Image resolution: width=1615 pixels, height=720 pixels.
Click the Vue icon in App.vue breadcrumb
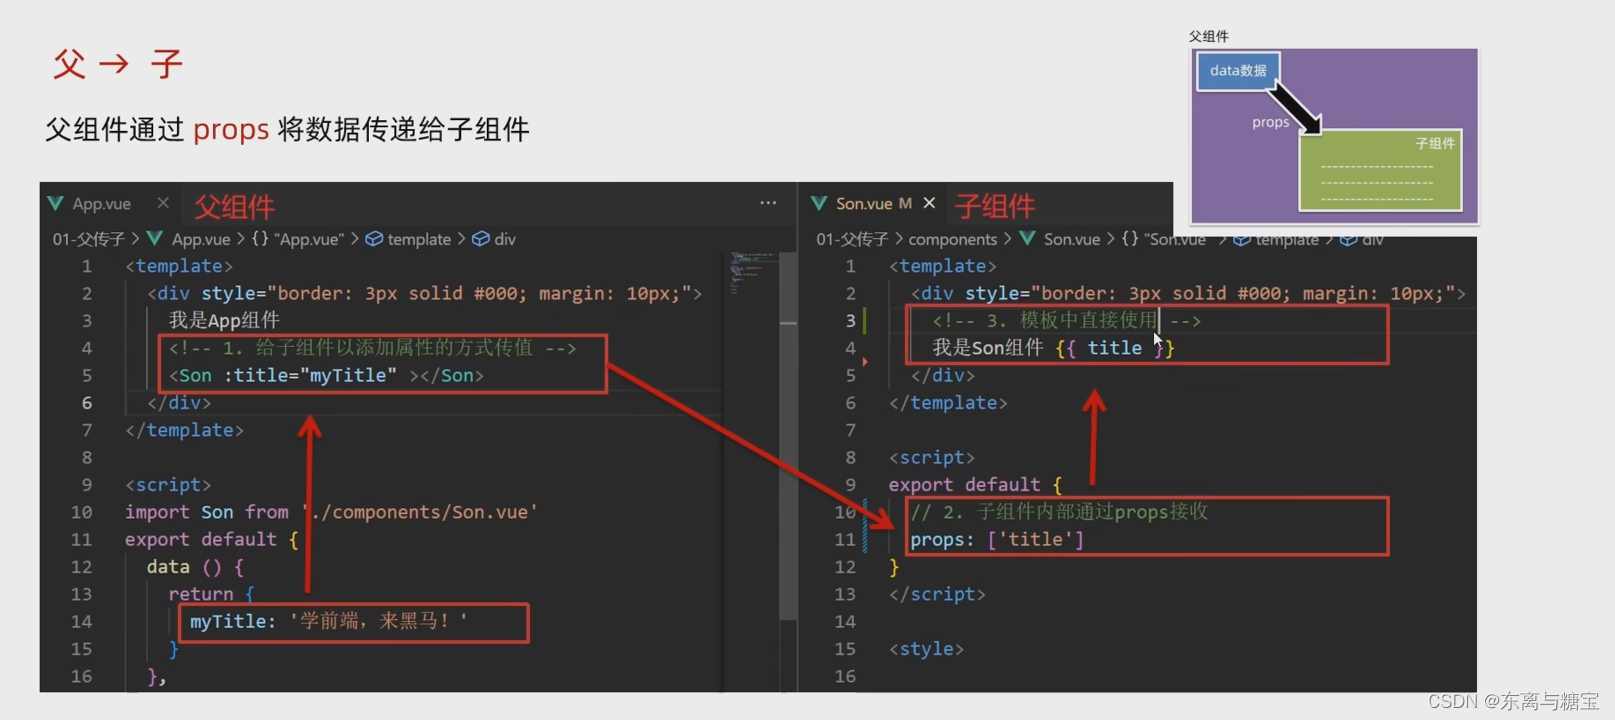tap(155, 238)
